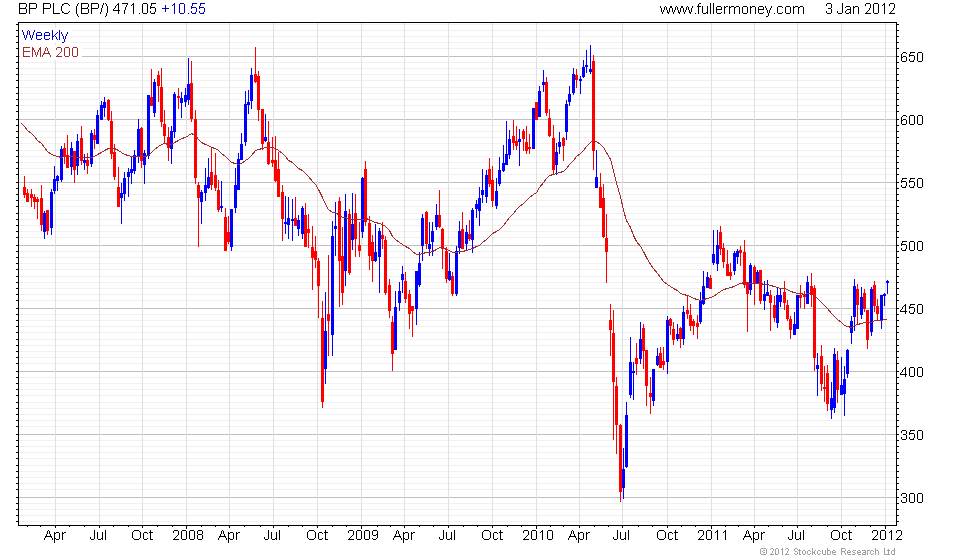The width and height of the screenshot is (980, 560).
Task: Click the mid-2010 low candle near 300
Action: [621, 462]
